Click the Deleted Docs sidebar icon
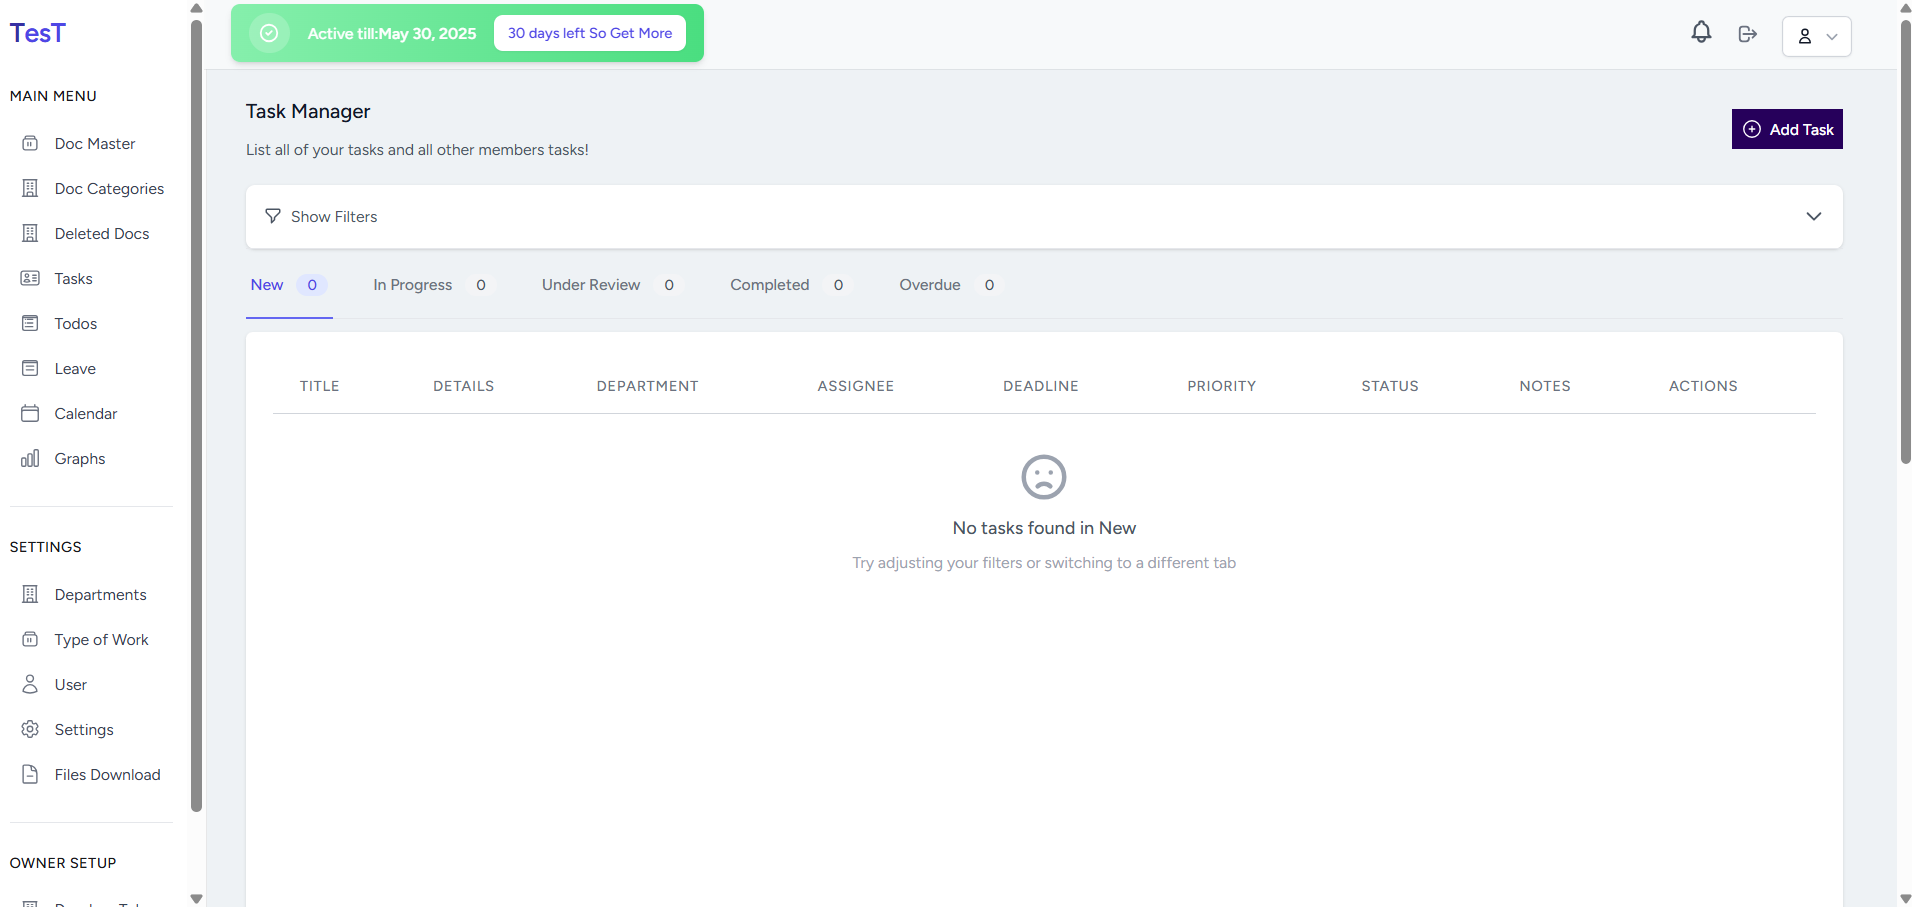Screen dimensions: 1912x907 (30, 233)
